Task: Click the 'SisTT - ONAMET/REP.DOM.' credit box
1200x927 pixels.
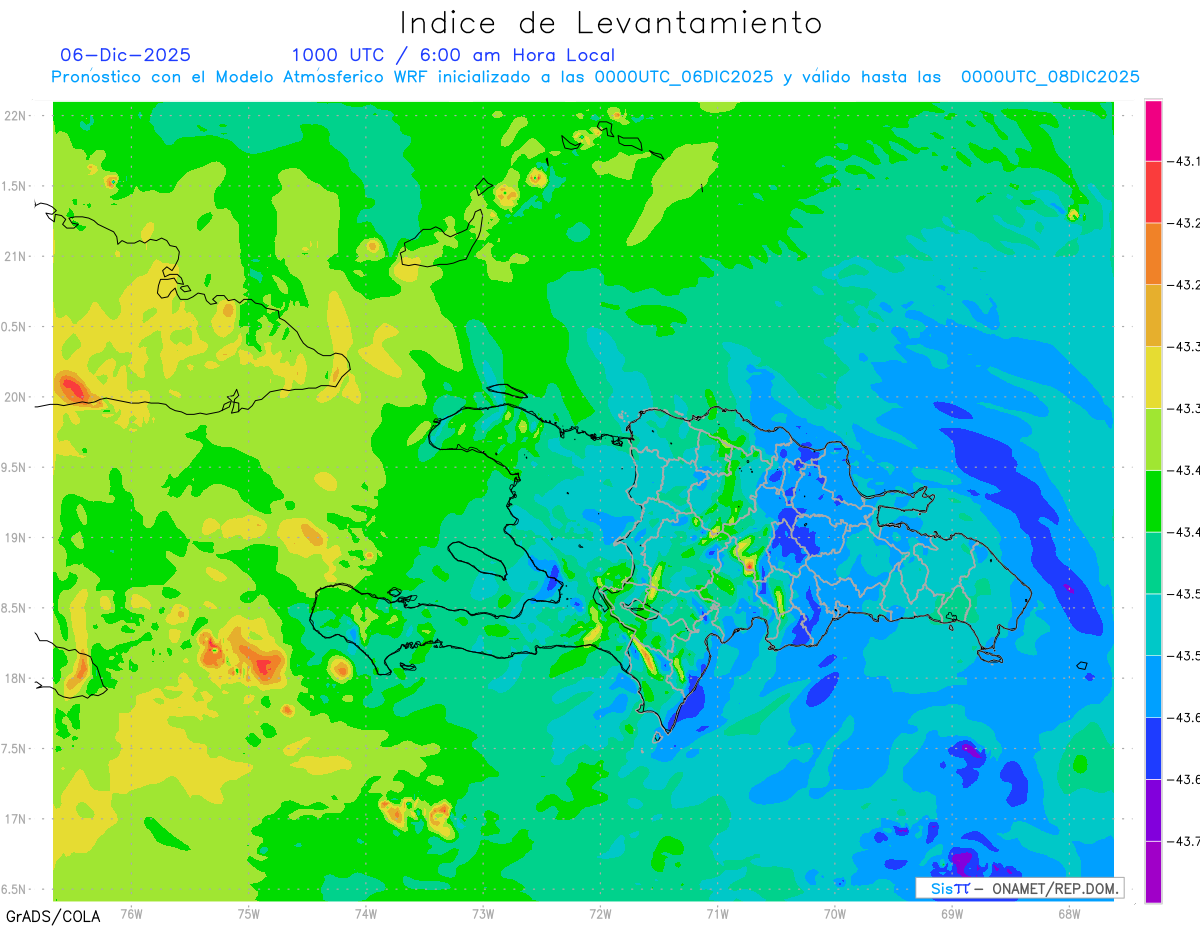Action: (x=1019, y=888)
